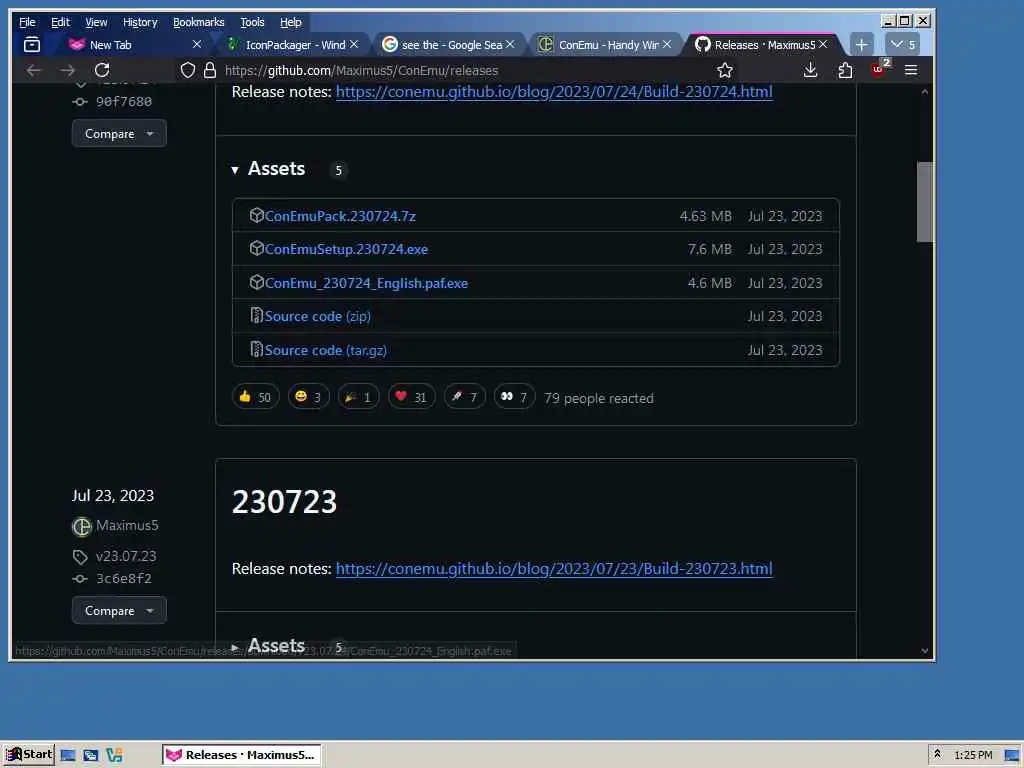1024x768 pixels.
Task: Download Source code (tar.gz)
Action: coord(325,351)
